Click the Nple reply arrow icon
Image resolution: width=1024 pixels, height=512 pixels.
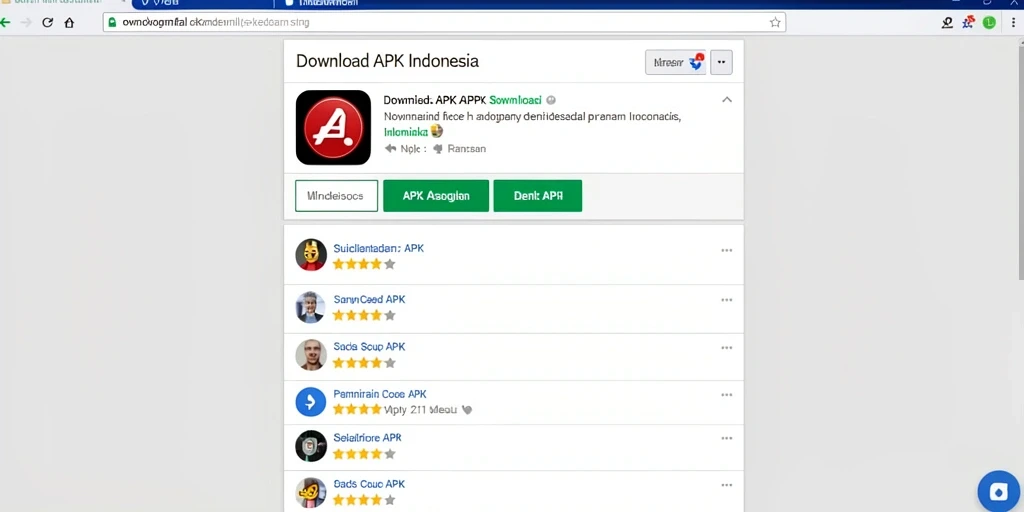391,149
